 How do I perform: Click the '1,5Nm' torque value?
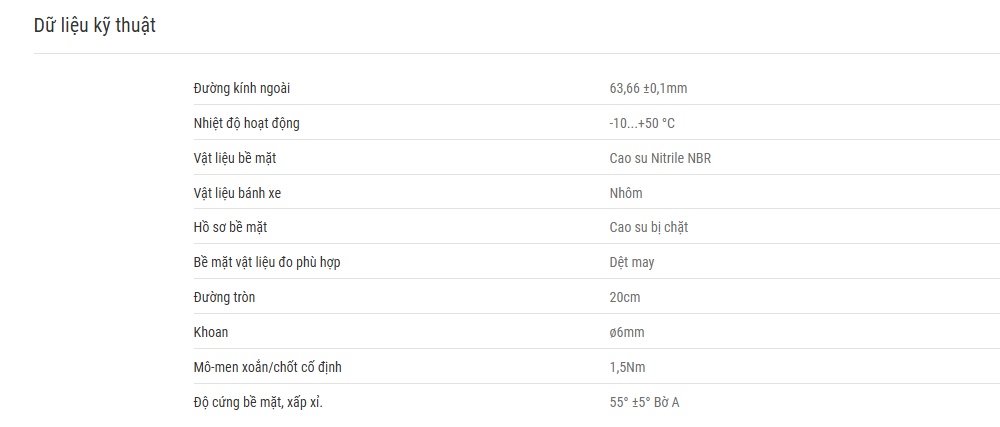tap(628, 368)
